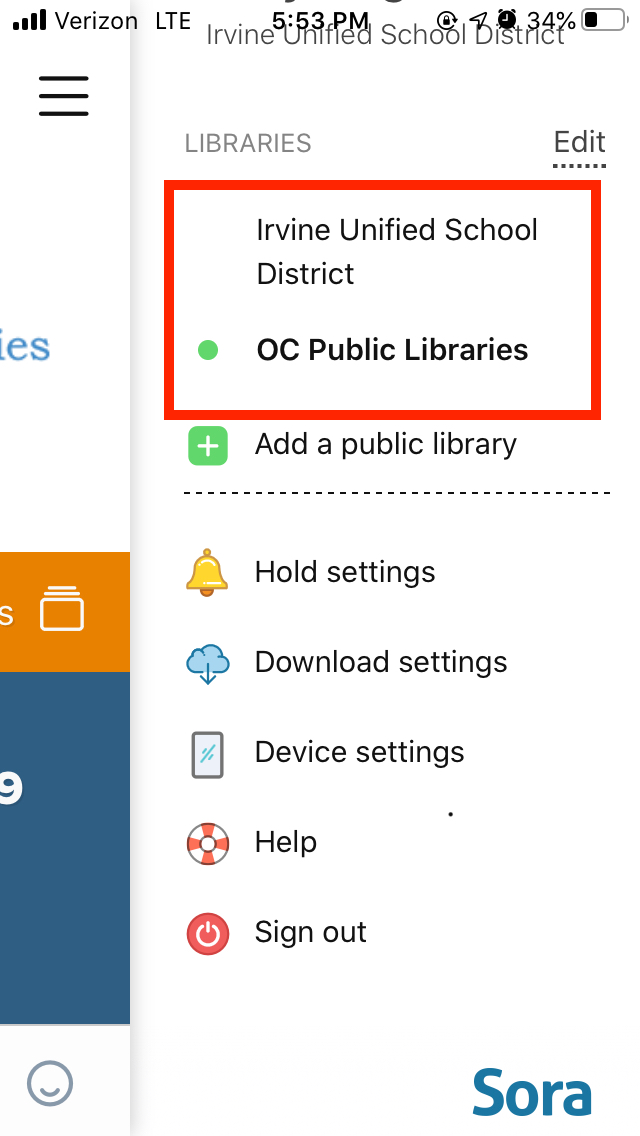Edit the libraries list
This screenshot has height=1136, width=640.
(x=579, y=141)
